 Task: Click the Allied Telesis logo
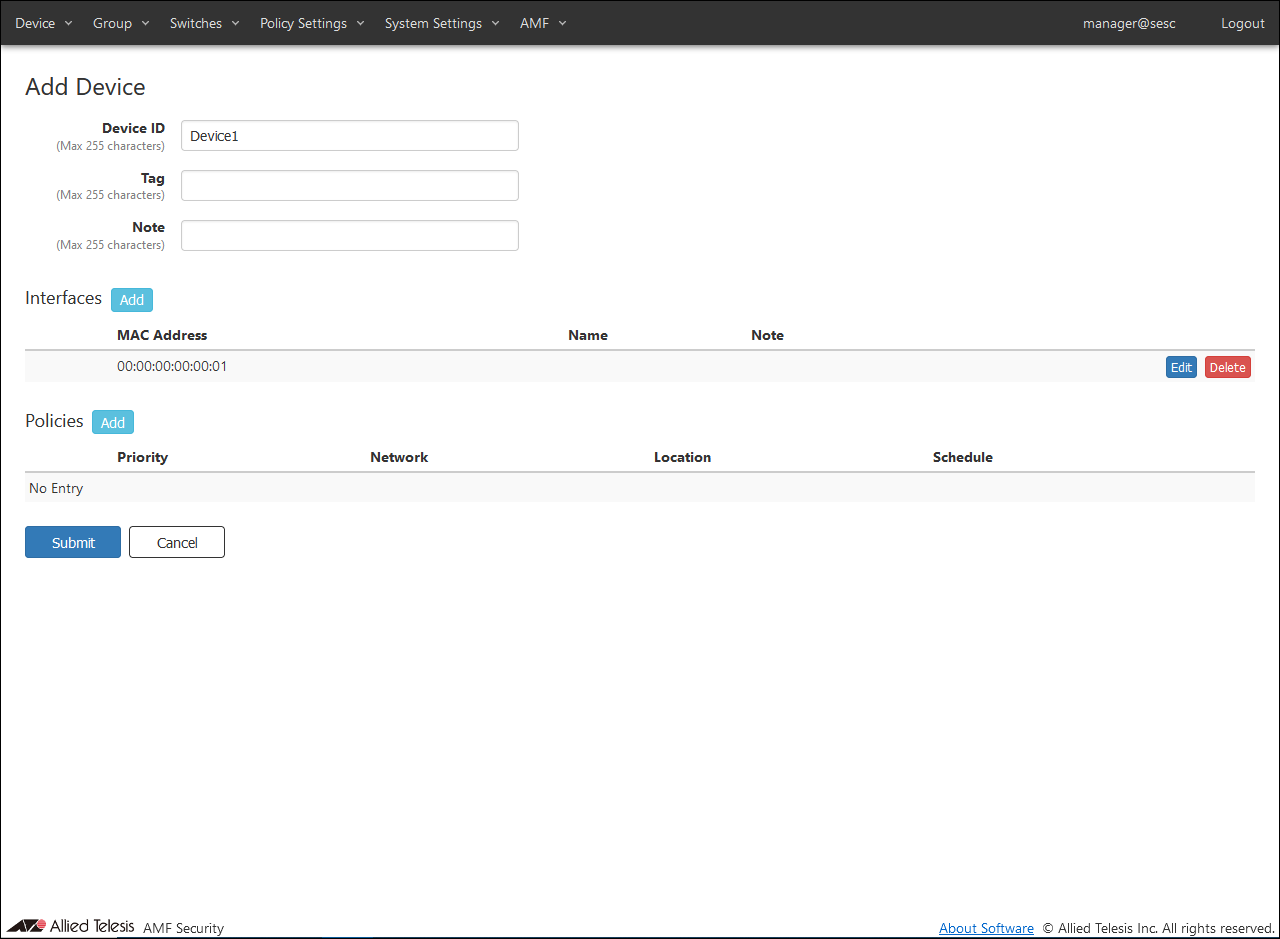click(x=70, y=926)
